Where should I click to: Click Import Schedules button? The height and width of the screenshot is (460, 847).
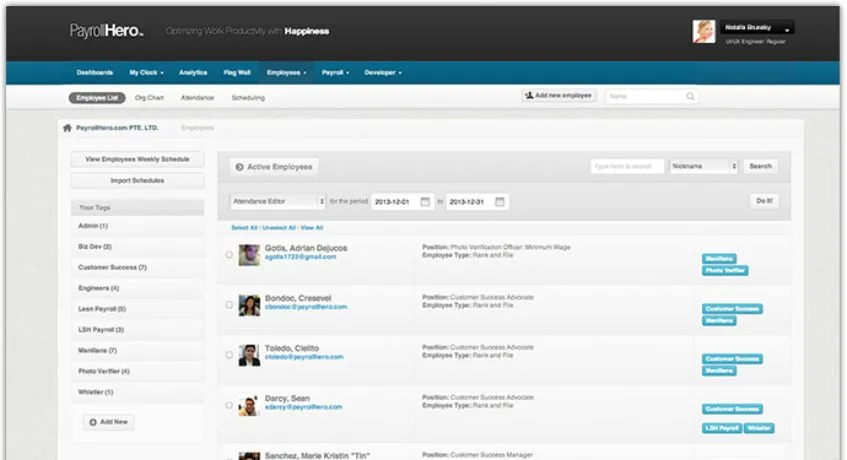137,180
